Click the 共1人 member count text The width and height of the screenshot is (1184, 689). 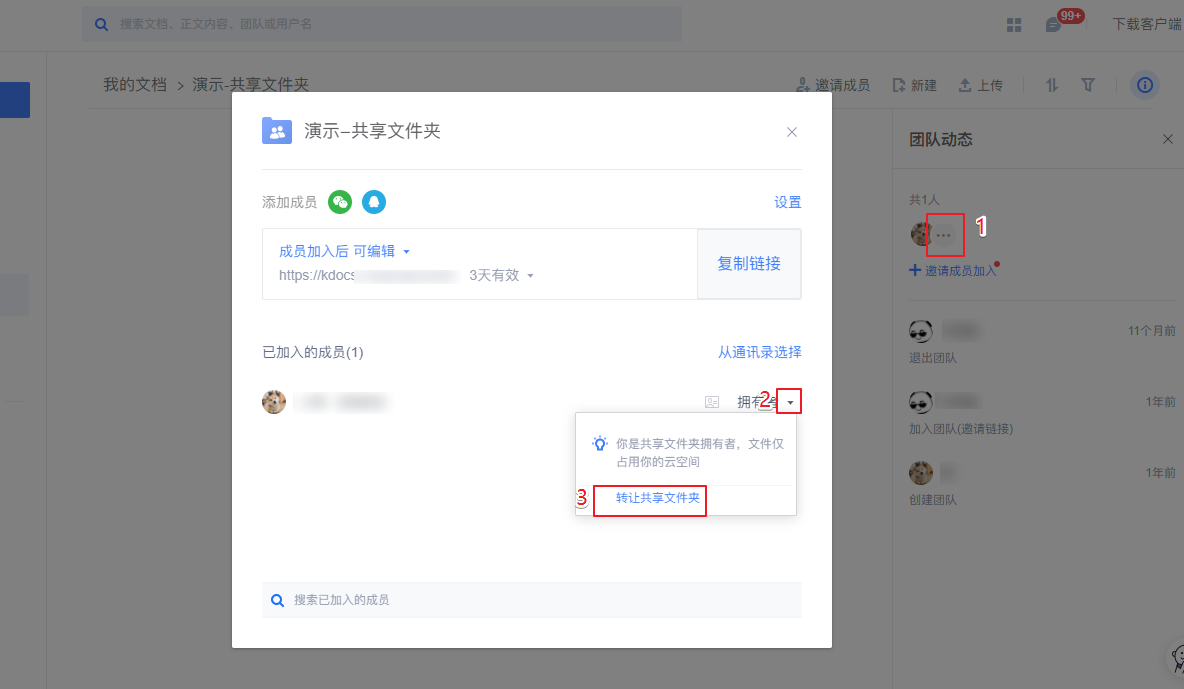pos(924,199)
